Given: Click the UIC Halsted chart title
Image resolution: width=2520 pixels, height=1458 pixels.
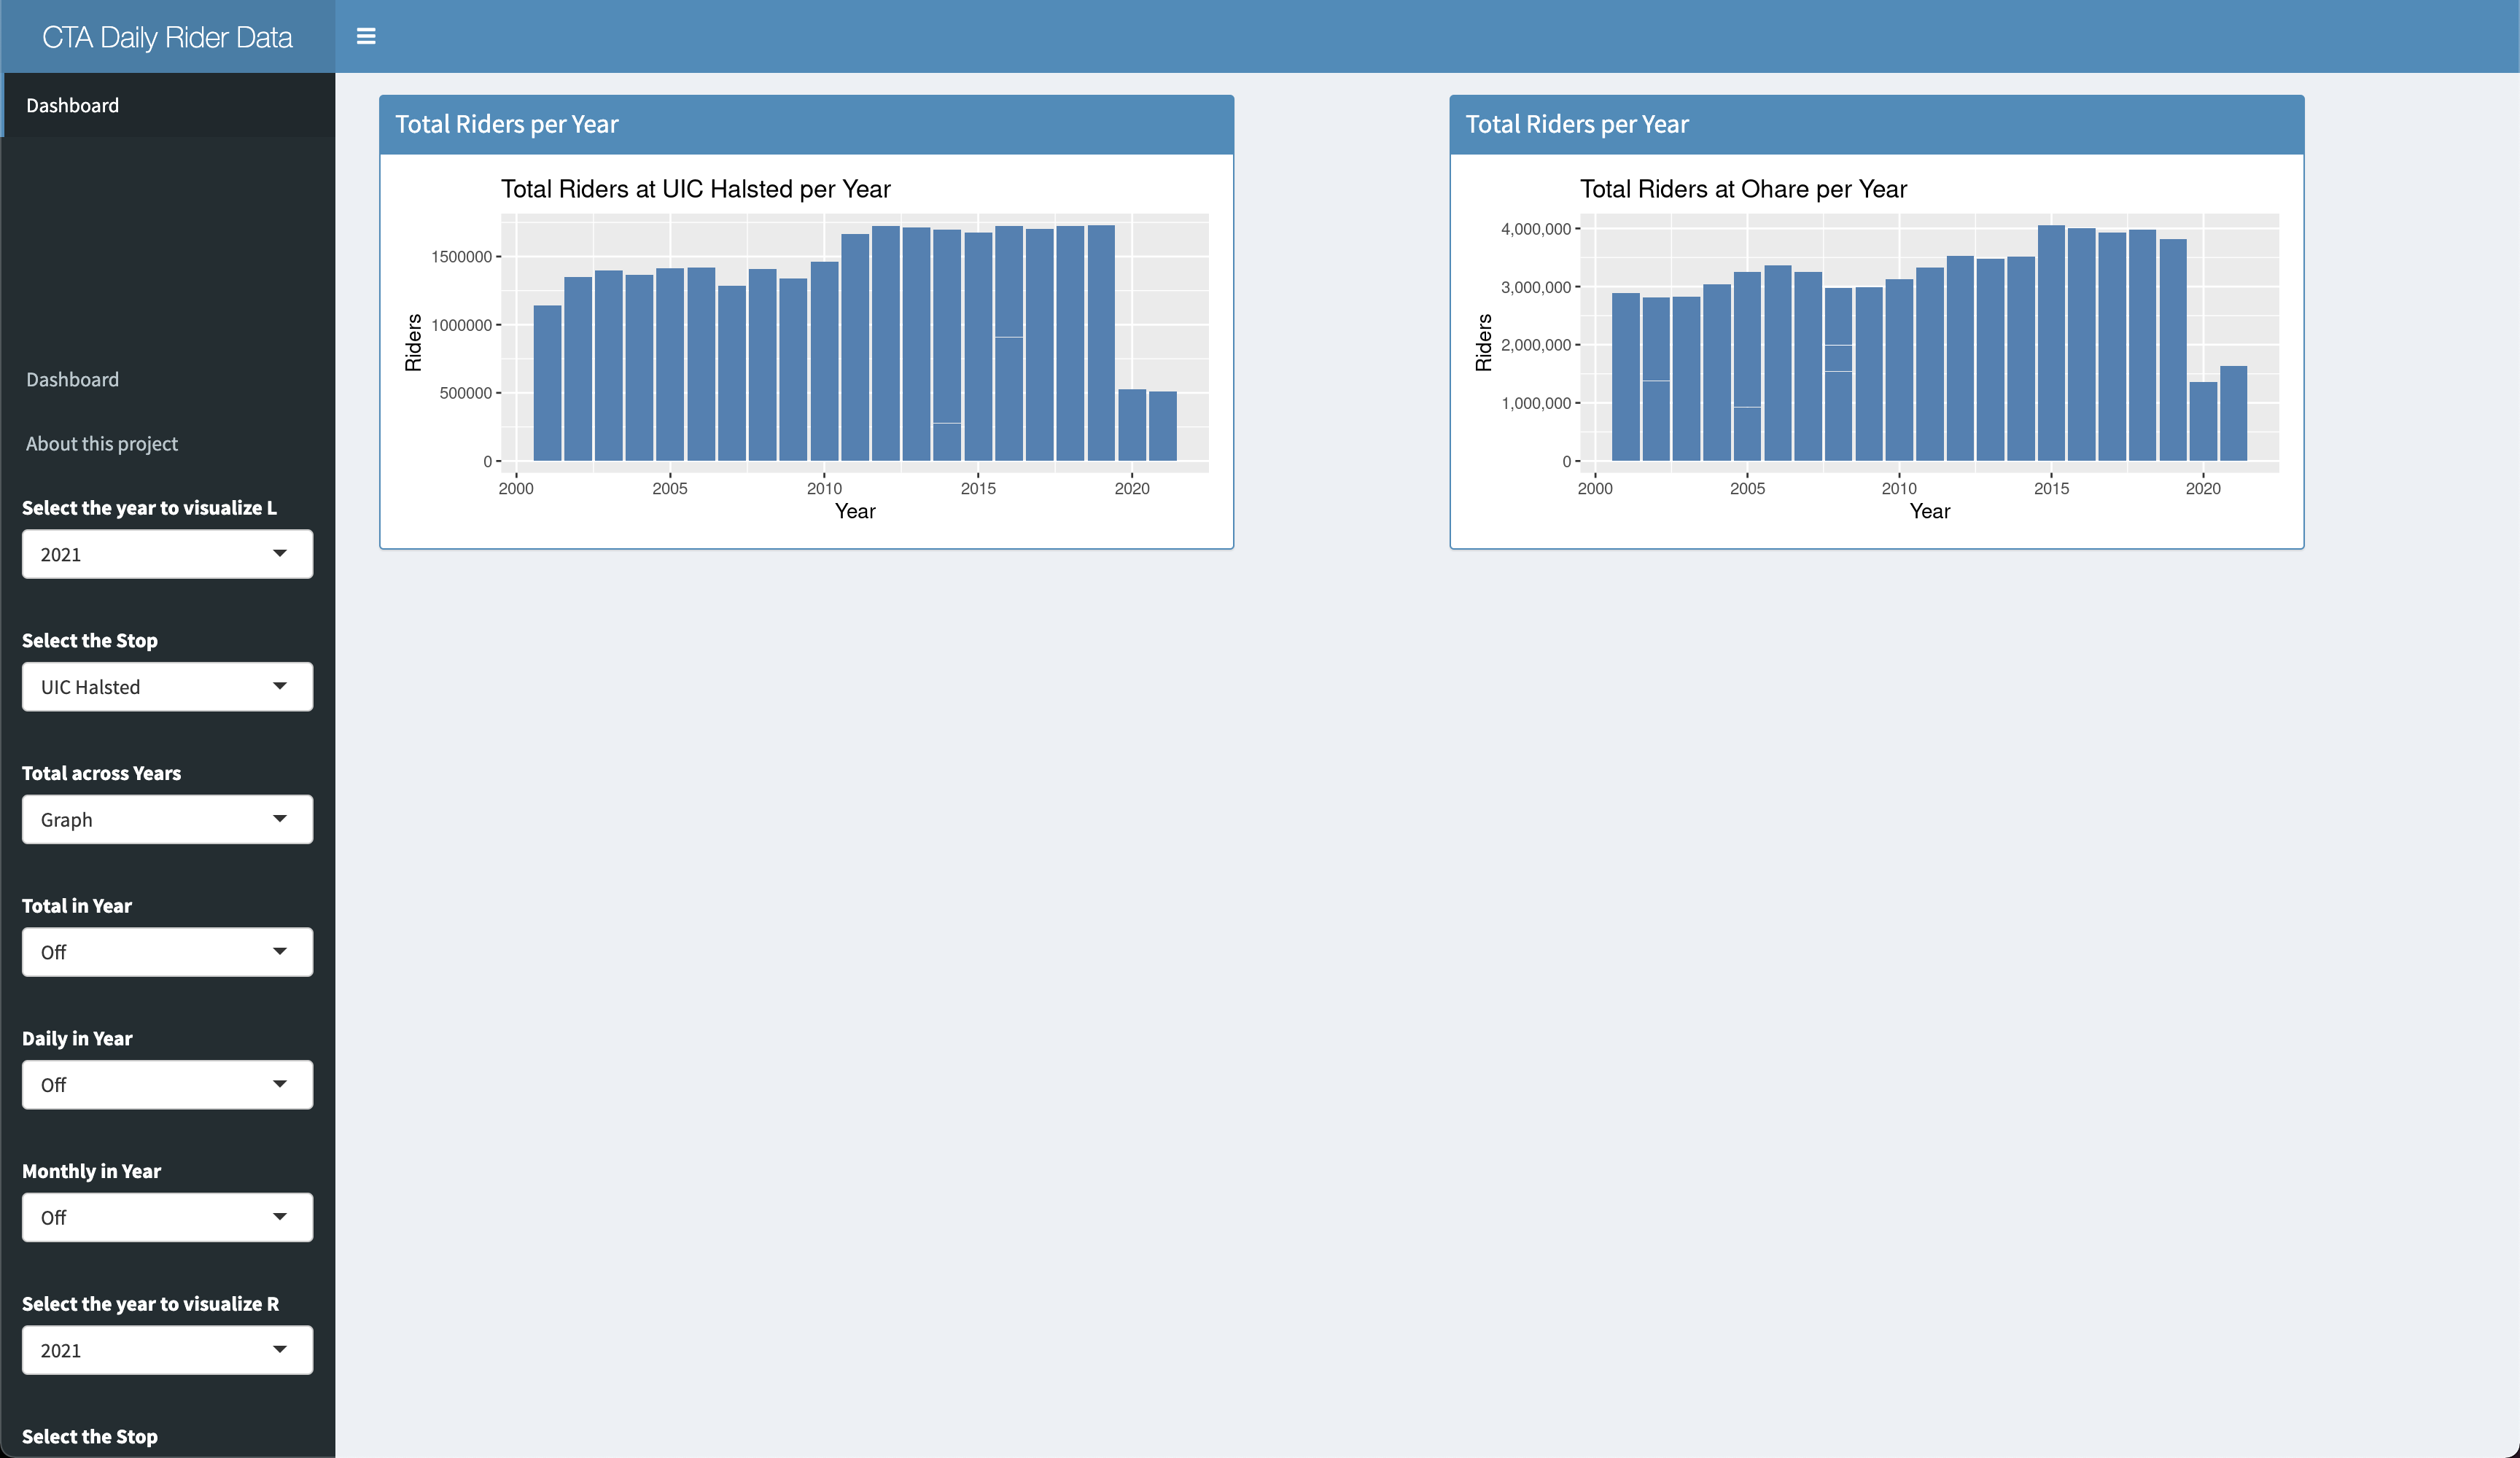Looking at the screenshot, I should [x=695, y=189].
